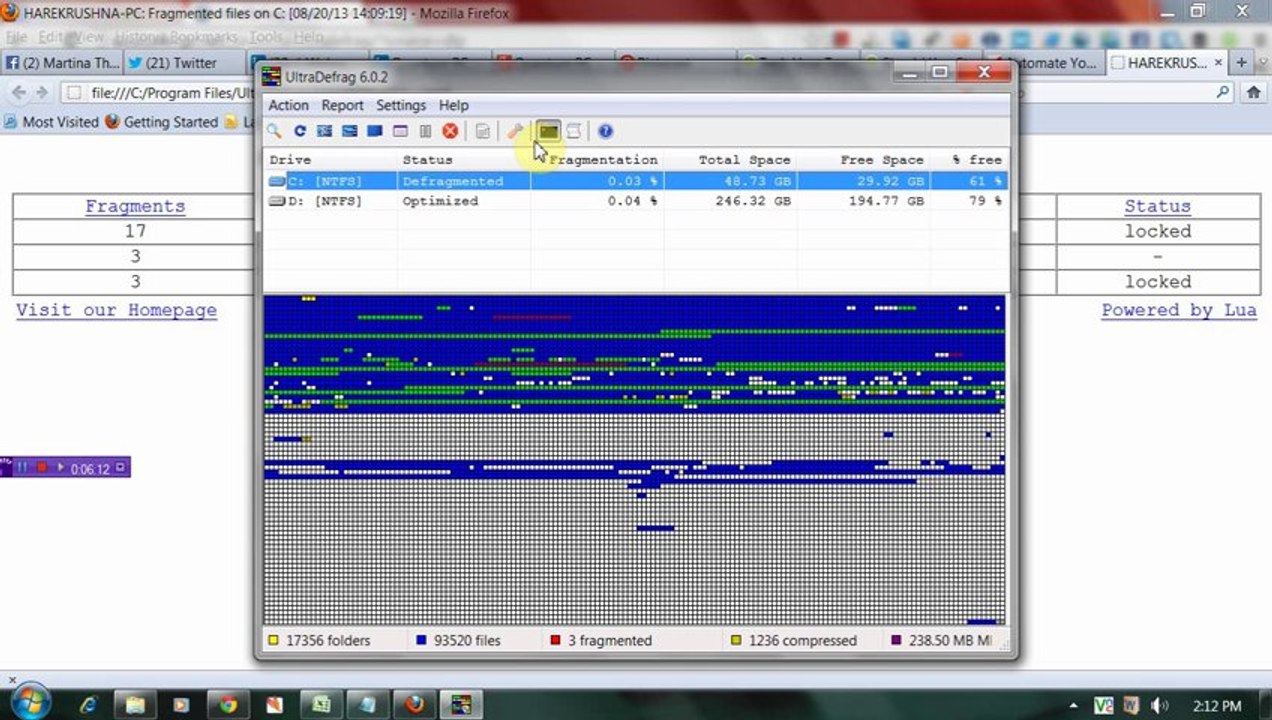This screenshot has height=720, width=1272.
Task: Click the Full optimization toolbar icon
Action: tap(374, 131)
